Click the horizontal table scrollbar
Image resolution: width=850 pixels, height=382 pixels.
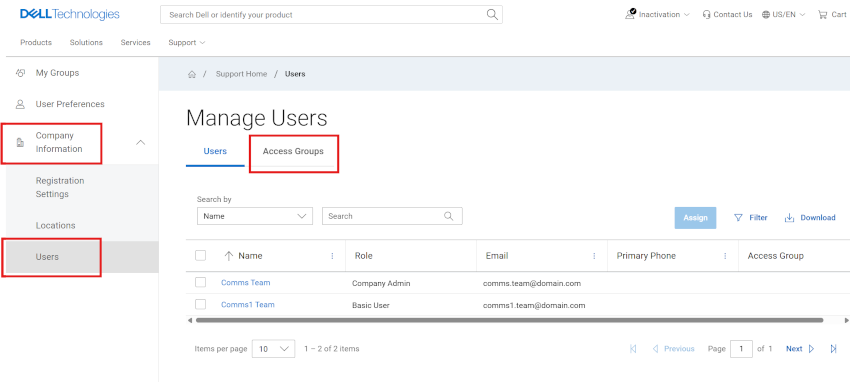tap(510, 320)
